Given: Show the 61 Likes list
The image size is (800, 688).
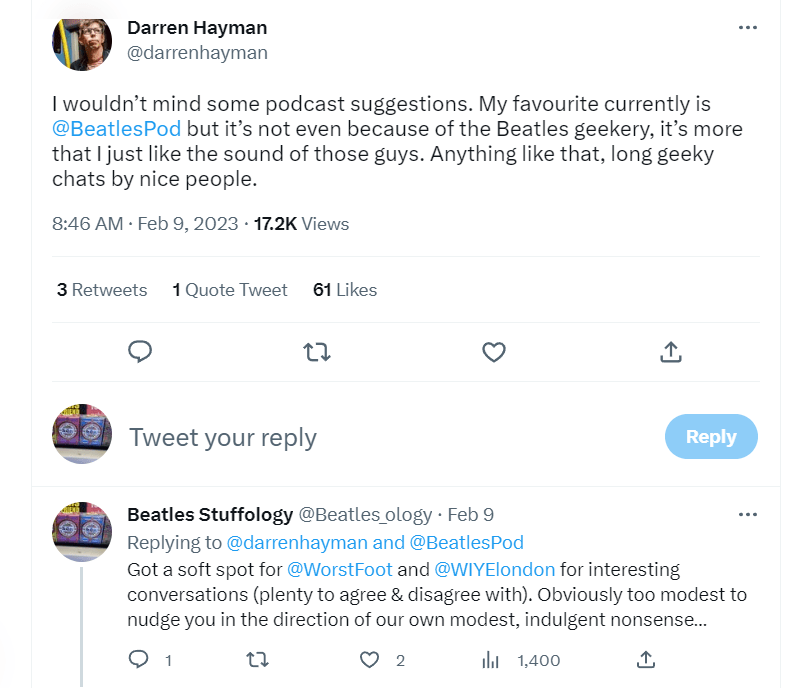Looking at the screenshot, I should pos(345,290).
